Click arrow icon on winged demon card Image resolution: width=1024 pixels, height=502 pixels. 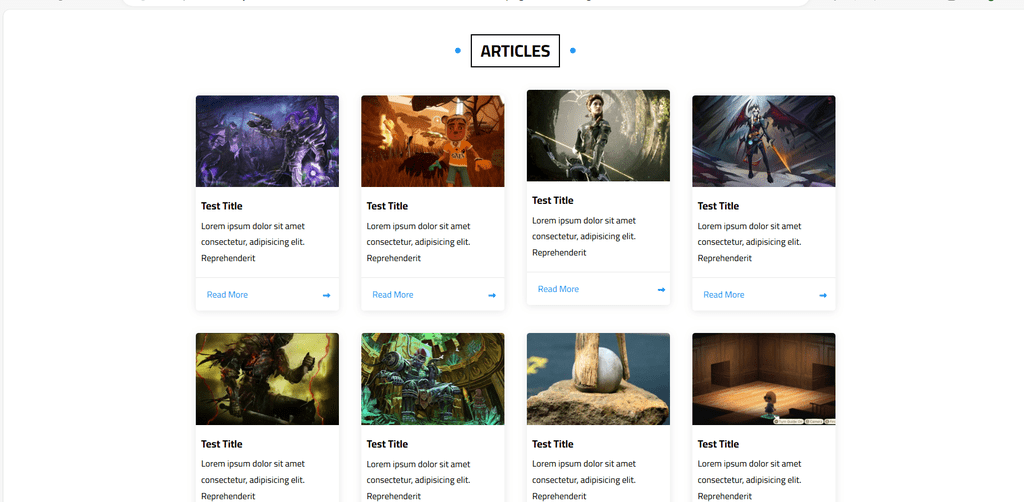point(823,295)
